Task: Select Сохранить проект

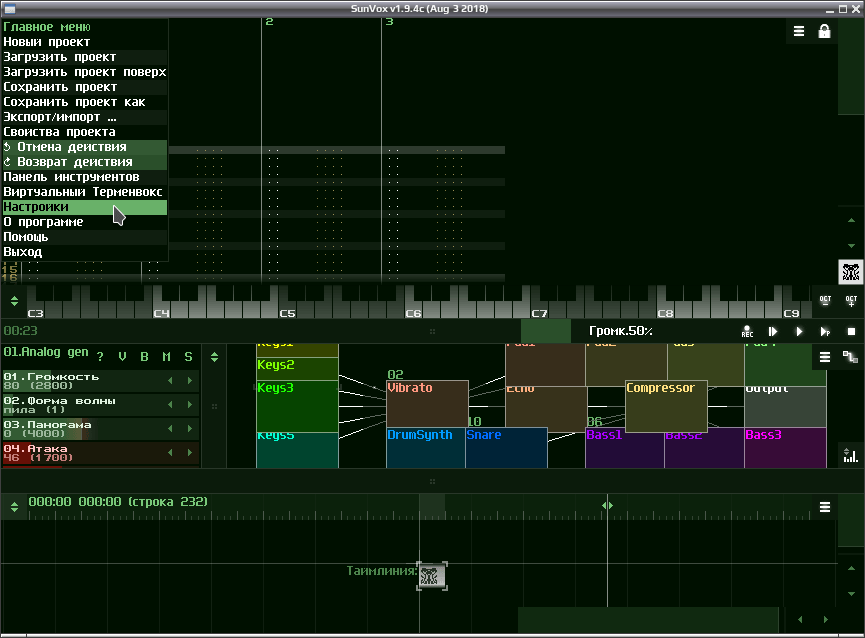Action: [x=84, y=87]
